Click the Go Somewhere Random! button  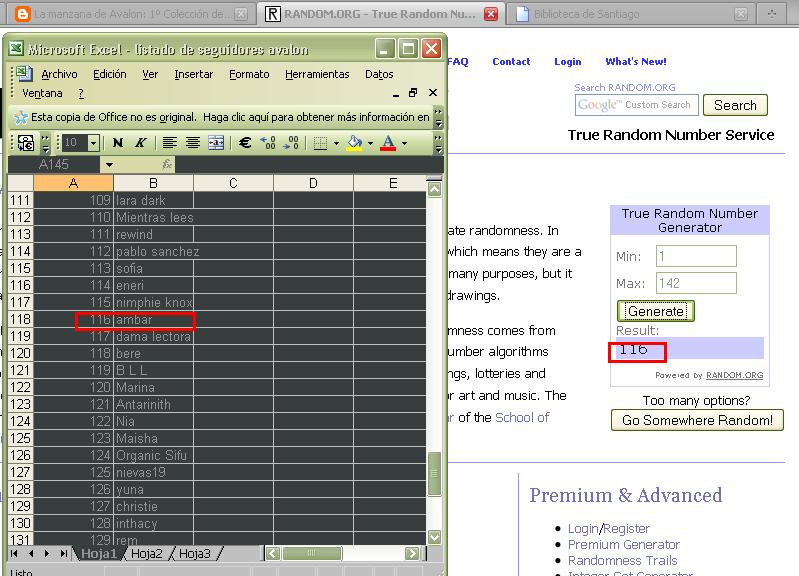[x=697, y=420]
